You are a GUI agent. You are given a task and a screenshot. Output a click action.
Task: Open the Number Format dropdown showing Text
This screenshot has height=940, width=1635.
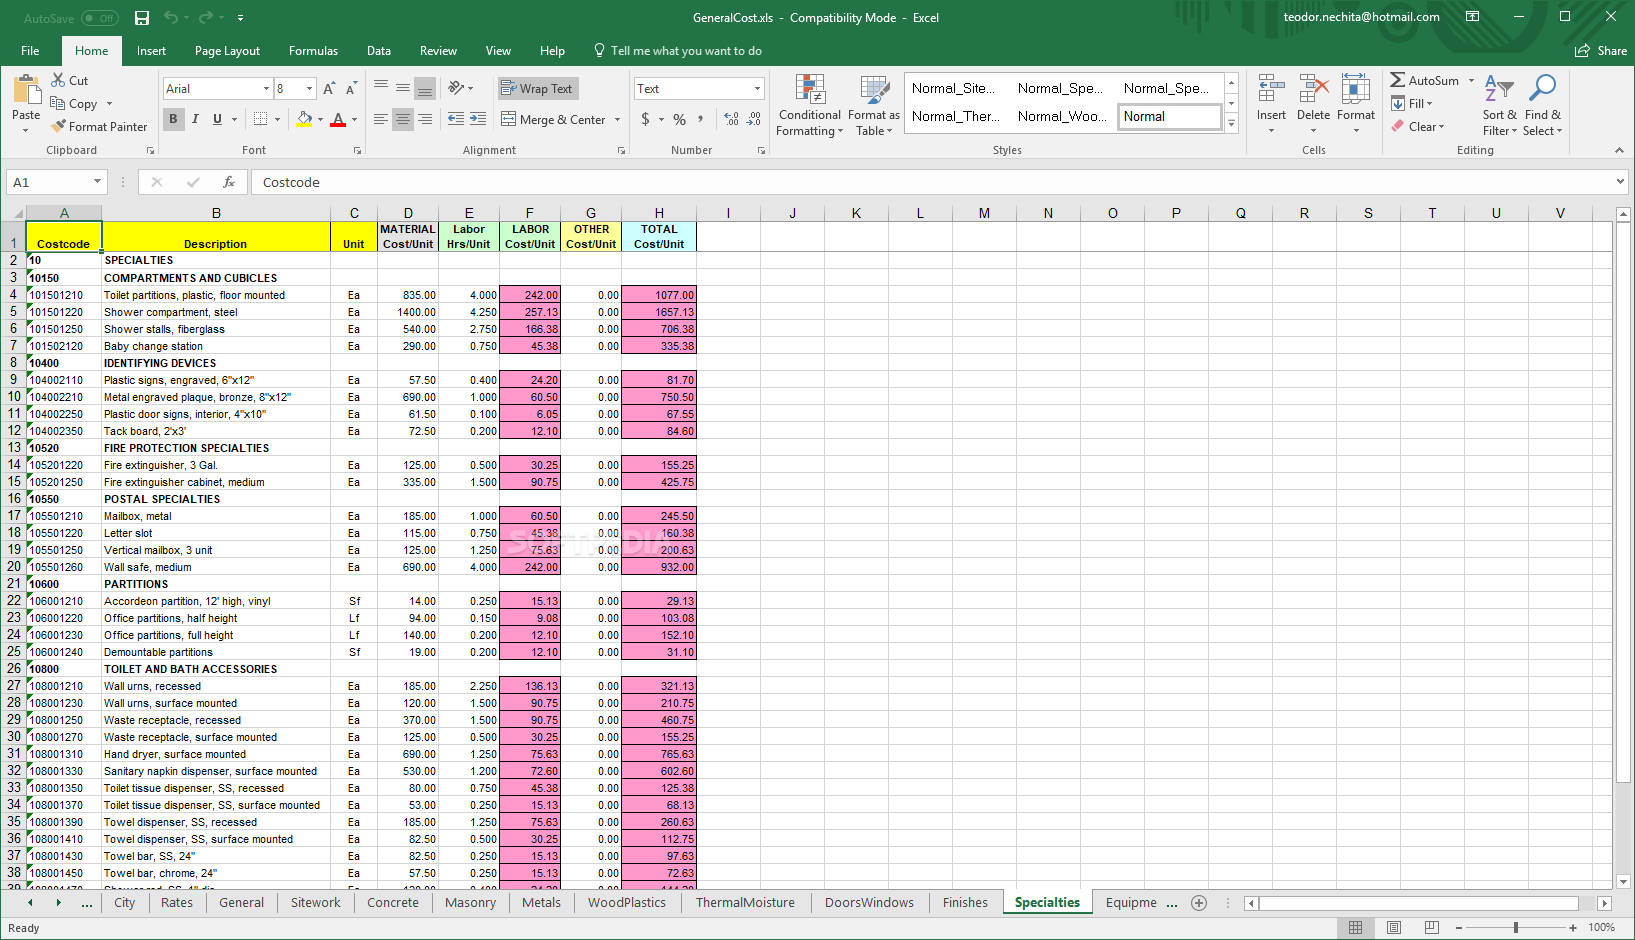click(757, 89)
